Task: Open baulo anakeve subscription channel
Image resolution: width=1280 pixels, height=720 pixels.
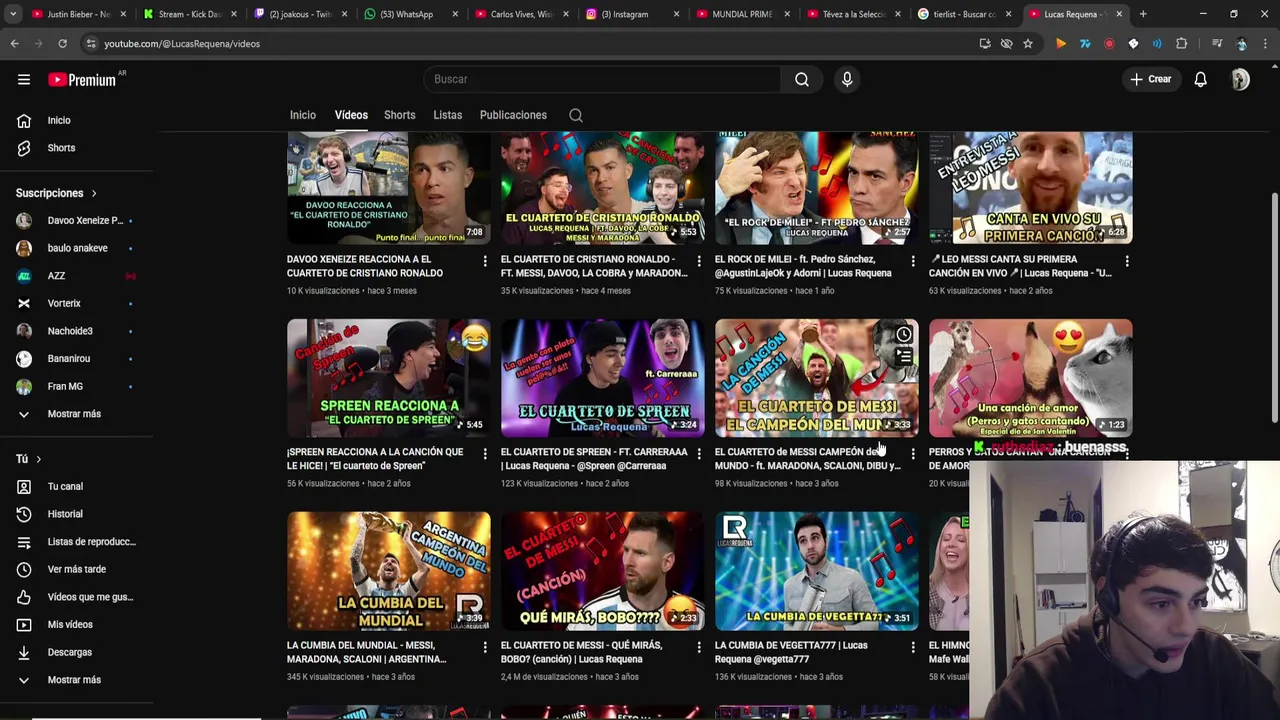Action: pyautogui.click(x=78, y=248)
